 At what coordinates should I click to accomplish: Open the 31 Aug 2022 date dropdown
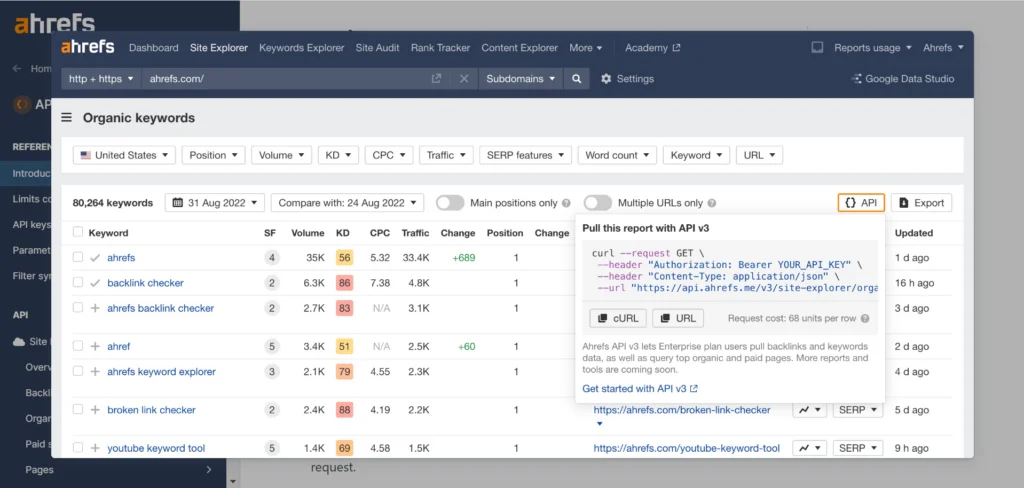(214, 203)
